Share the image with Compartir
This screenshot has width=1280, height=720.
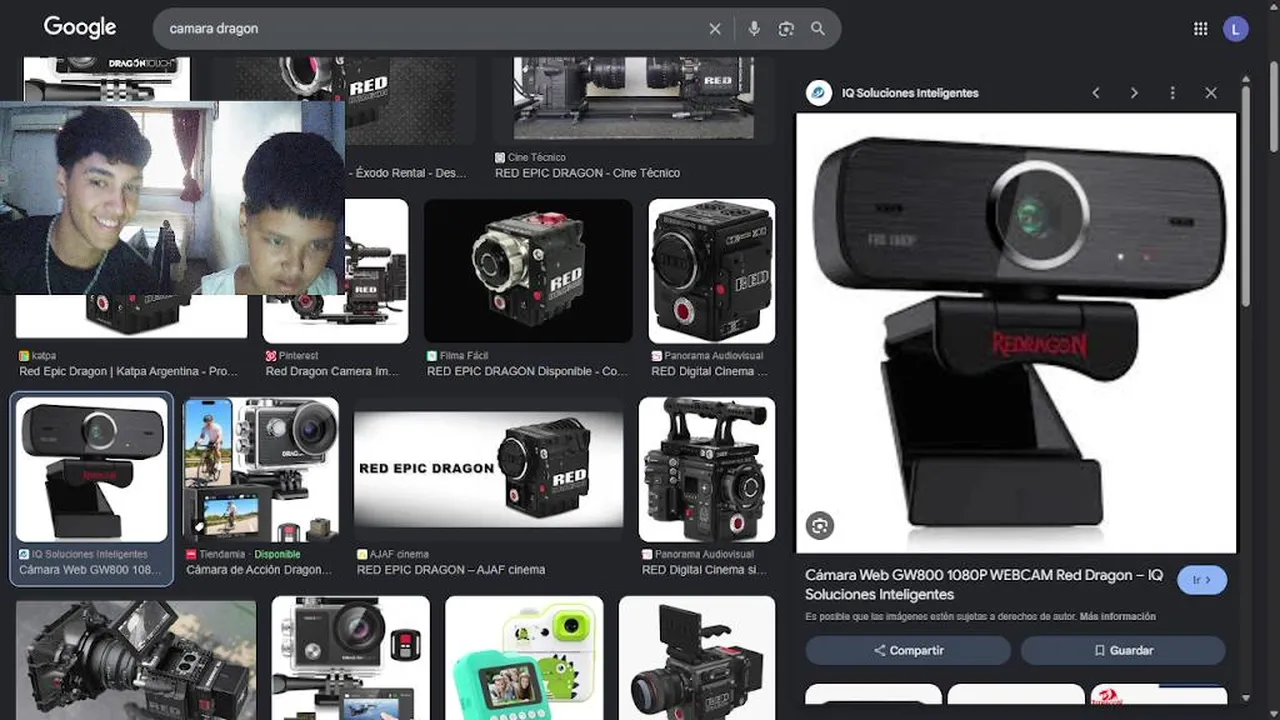tap(908, 650)
